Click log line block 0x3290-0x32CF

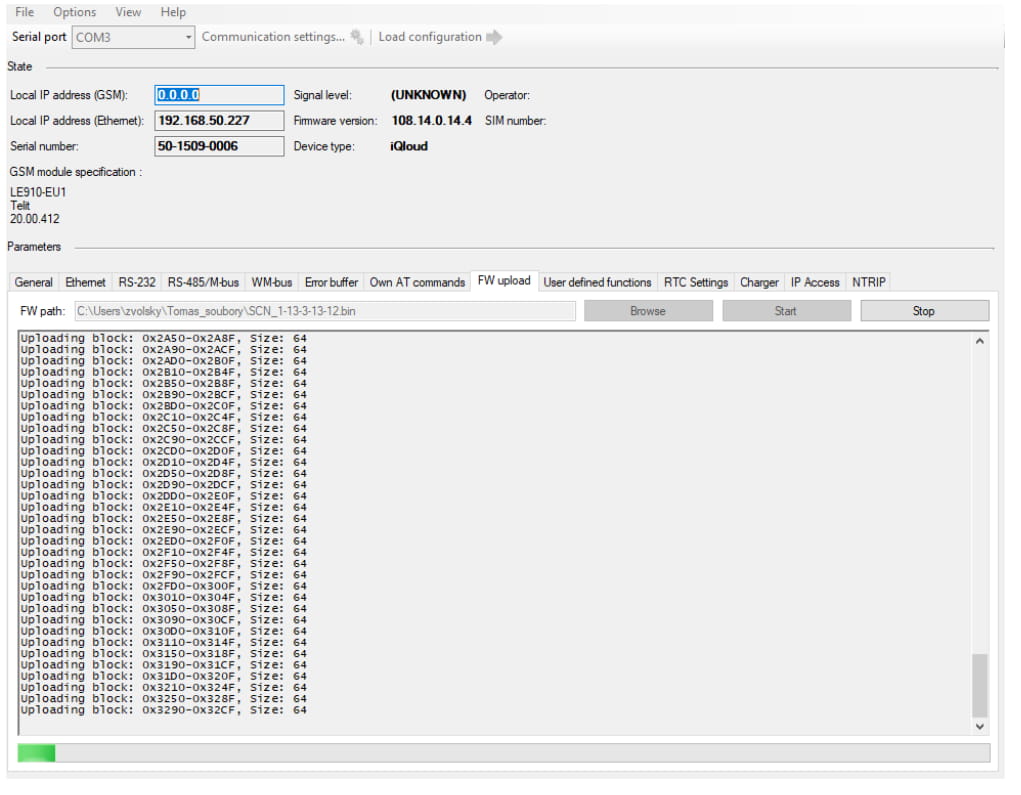pyautogui.click(x=163, y=710)
